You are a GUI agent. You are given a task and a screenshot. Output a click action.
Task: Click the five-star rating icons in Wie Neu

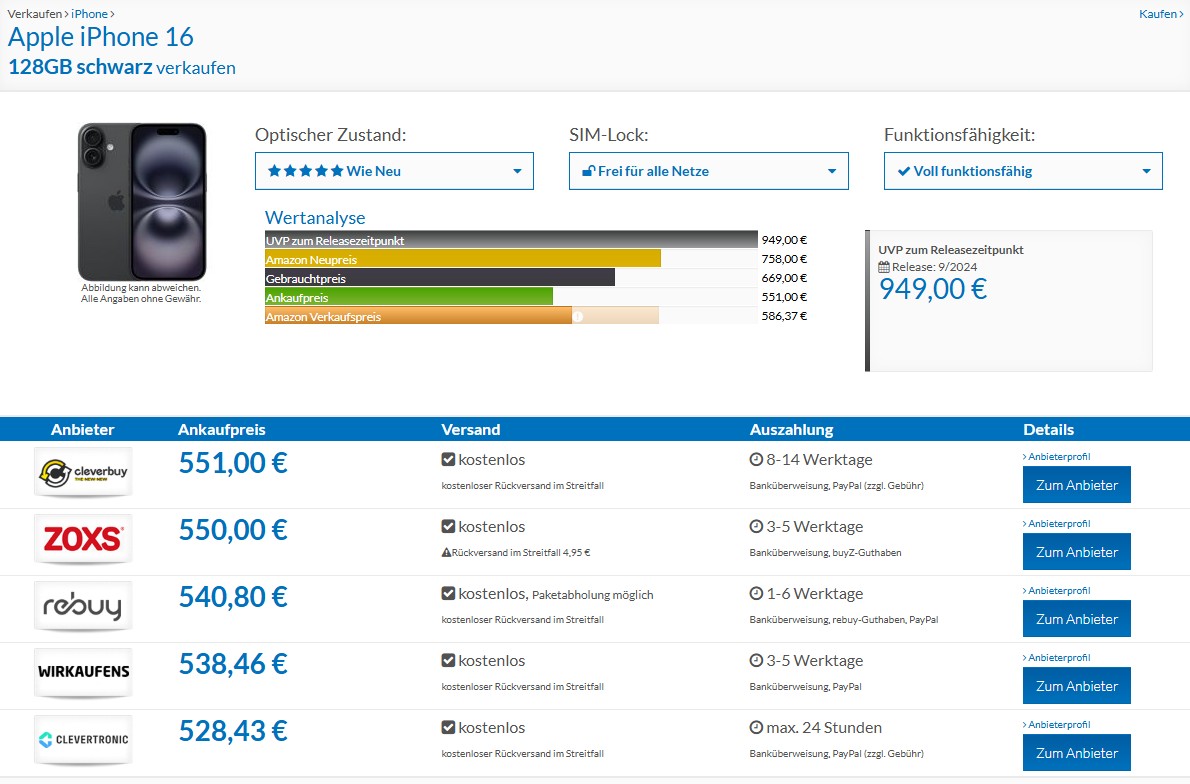305,171
